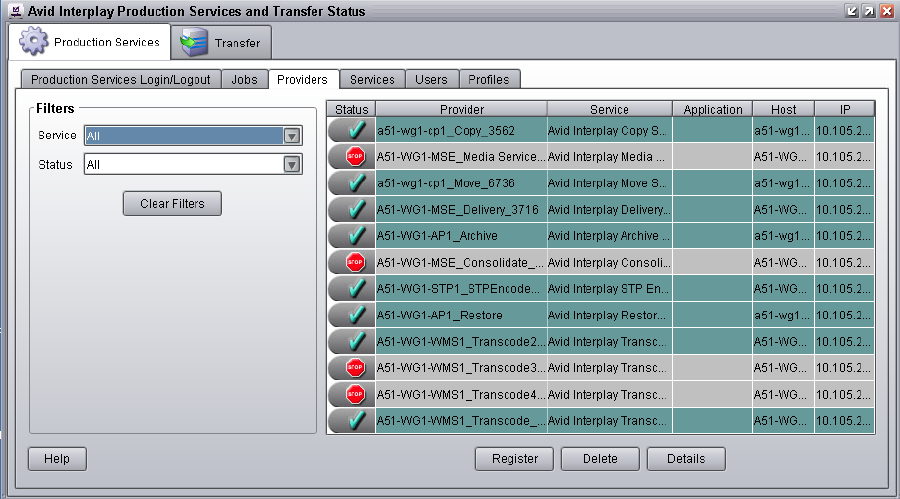Click the Avid Interplay Archive service cell
The image size is (900, 499).
[610, 236]
